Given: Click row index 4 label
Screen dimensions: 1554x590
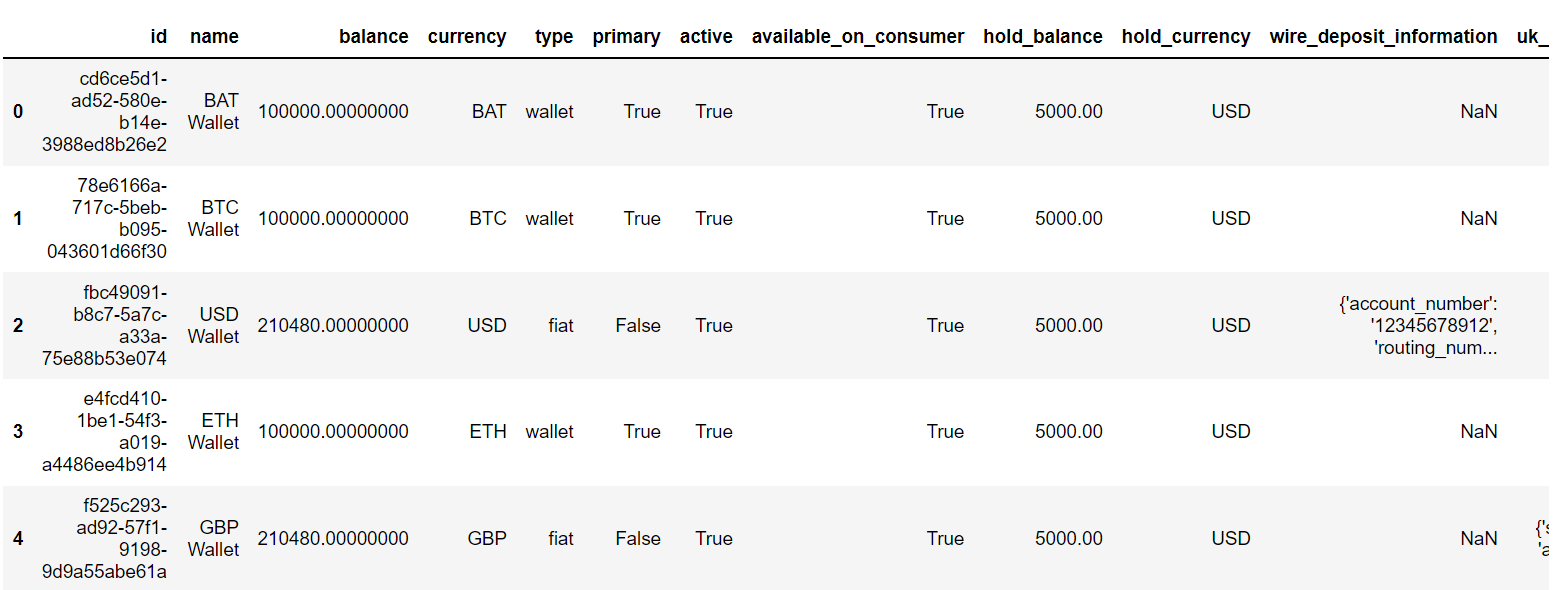Looking at the screenshot, I should point(17,539).
